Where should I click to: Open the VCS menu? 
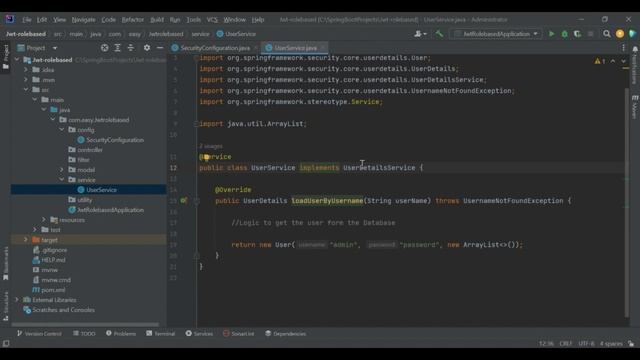(212, 20)
